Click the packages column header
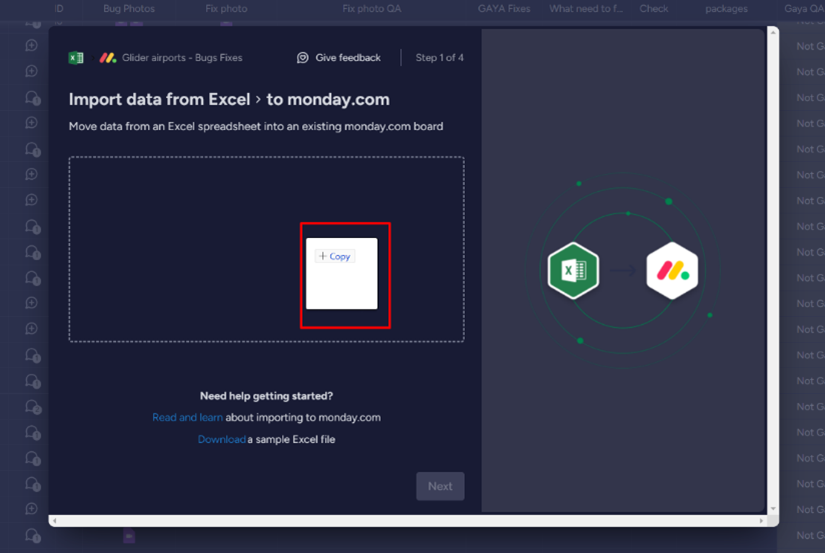Image resolution: width=825 pixels, height=553 pixels. click(x=726, y=9)
